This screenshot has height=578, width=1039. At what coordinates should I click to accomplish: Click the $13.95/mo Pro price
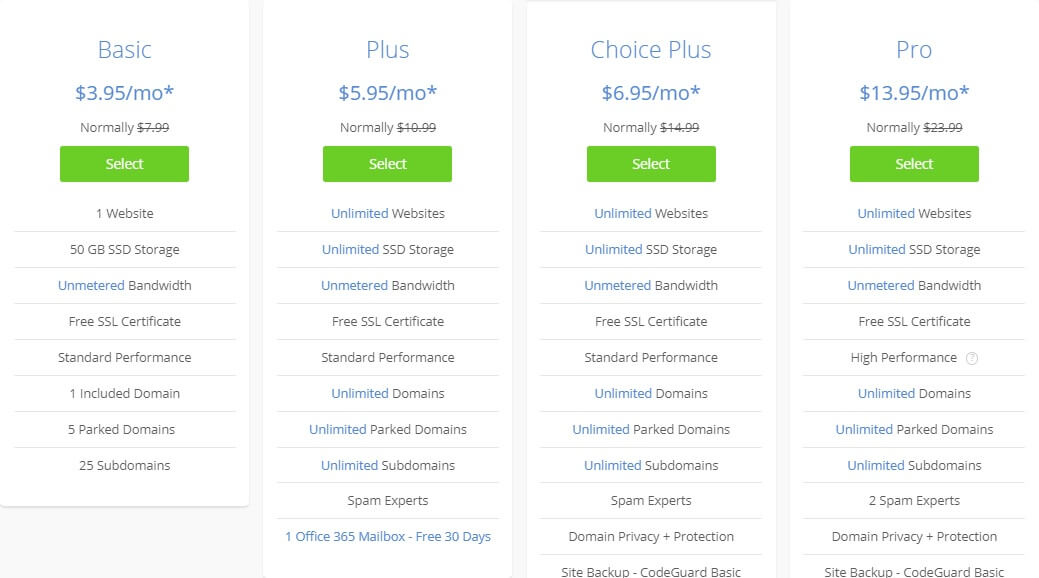[x=914, y=93]
